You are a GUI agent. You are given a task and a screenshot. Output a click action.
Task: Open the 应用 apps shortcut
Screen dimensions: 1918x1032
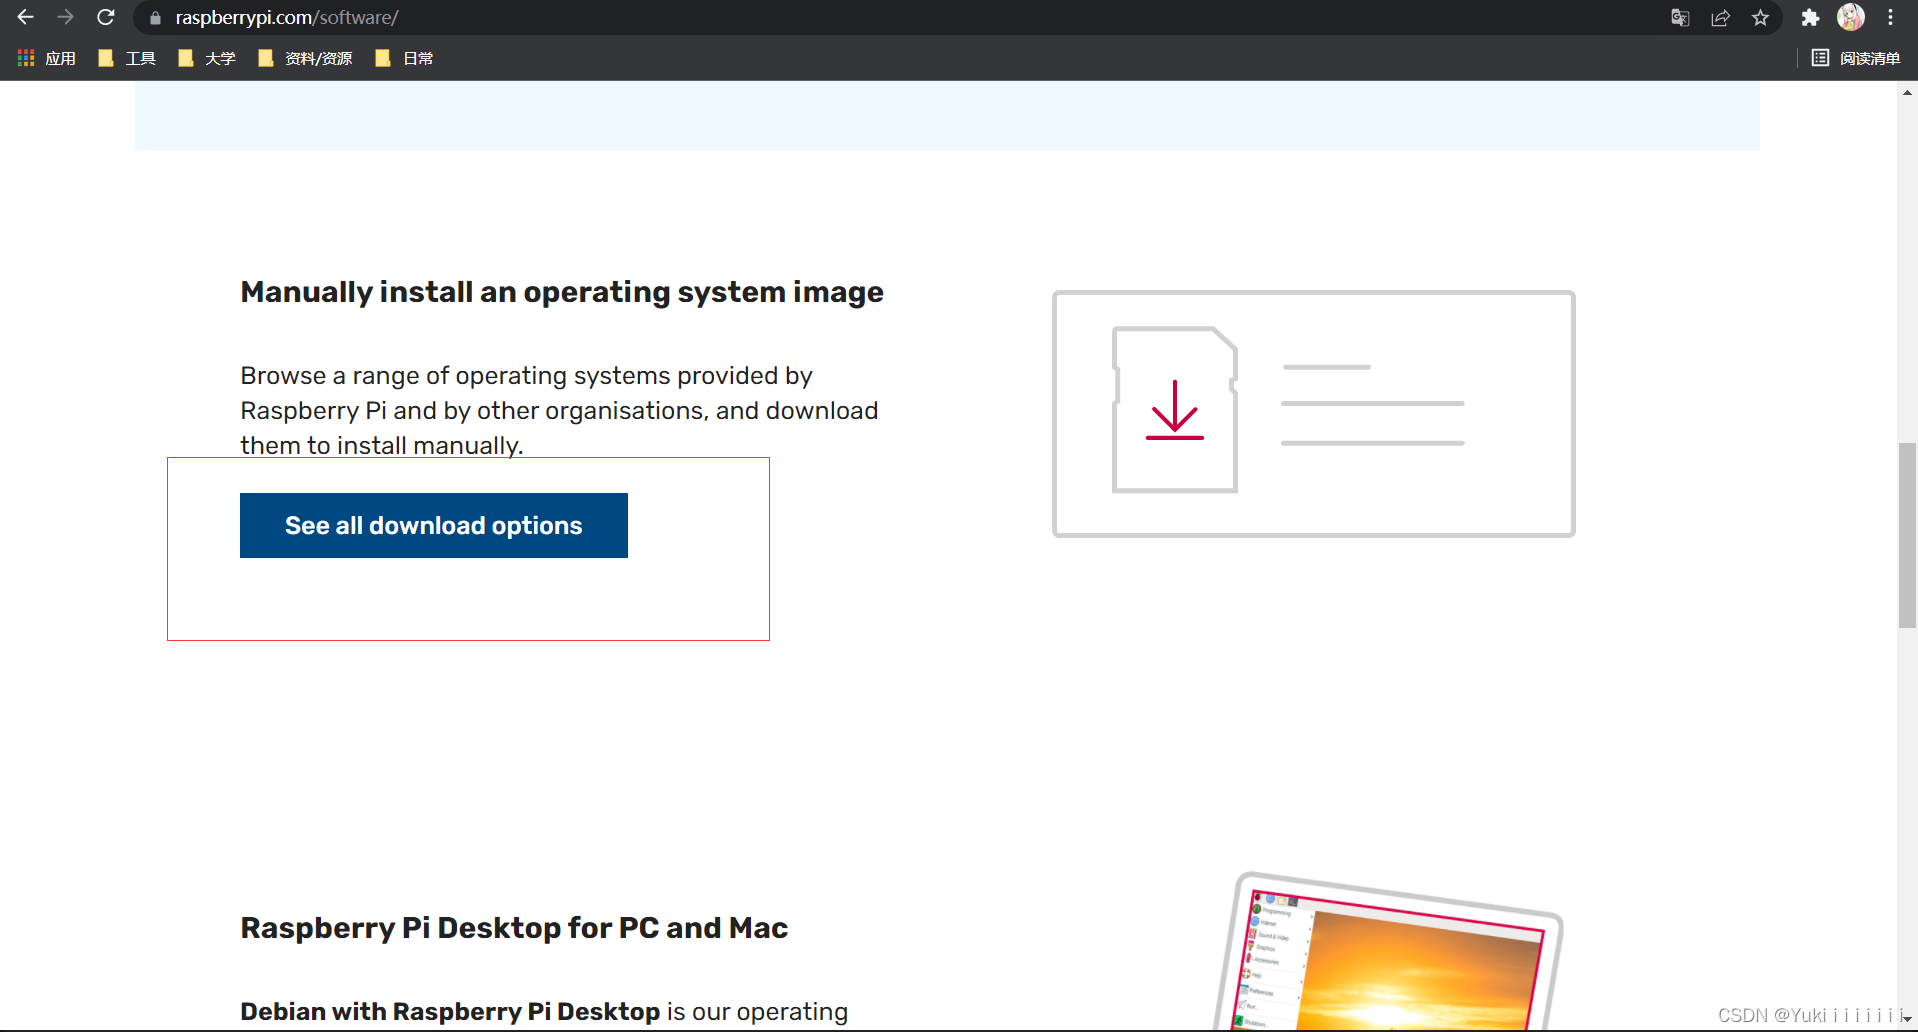(47, 59)
